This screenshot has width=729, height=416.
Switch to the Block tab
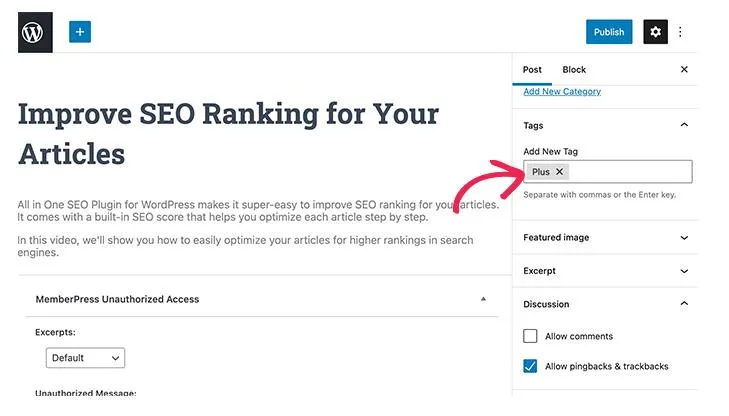[x=574, y=69]
